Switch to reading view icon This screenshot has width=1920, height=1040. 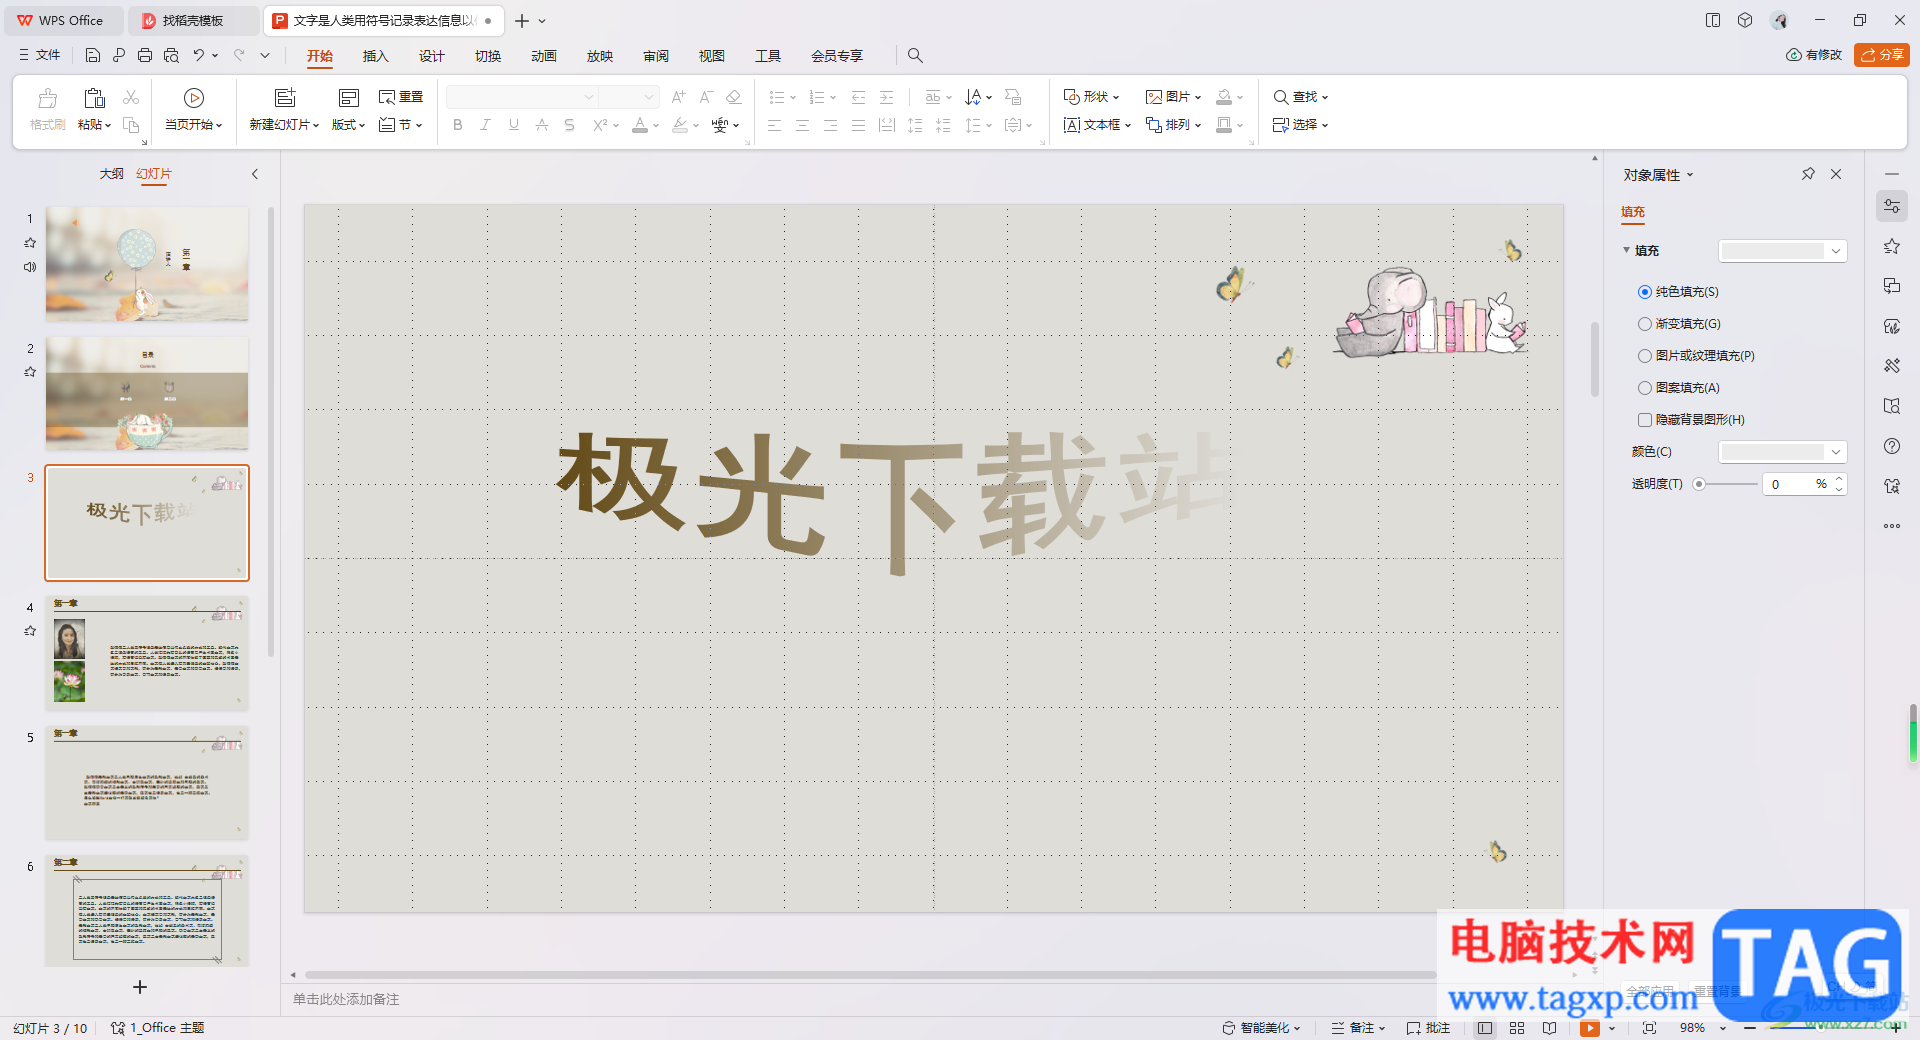(x=1549, y=1028)
